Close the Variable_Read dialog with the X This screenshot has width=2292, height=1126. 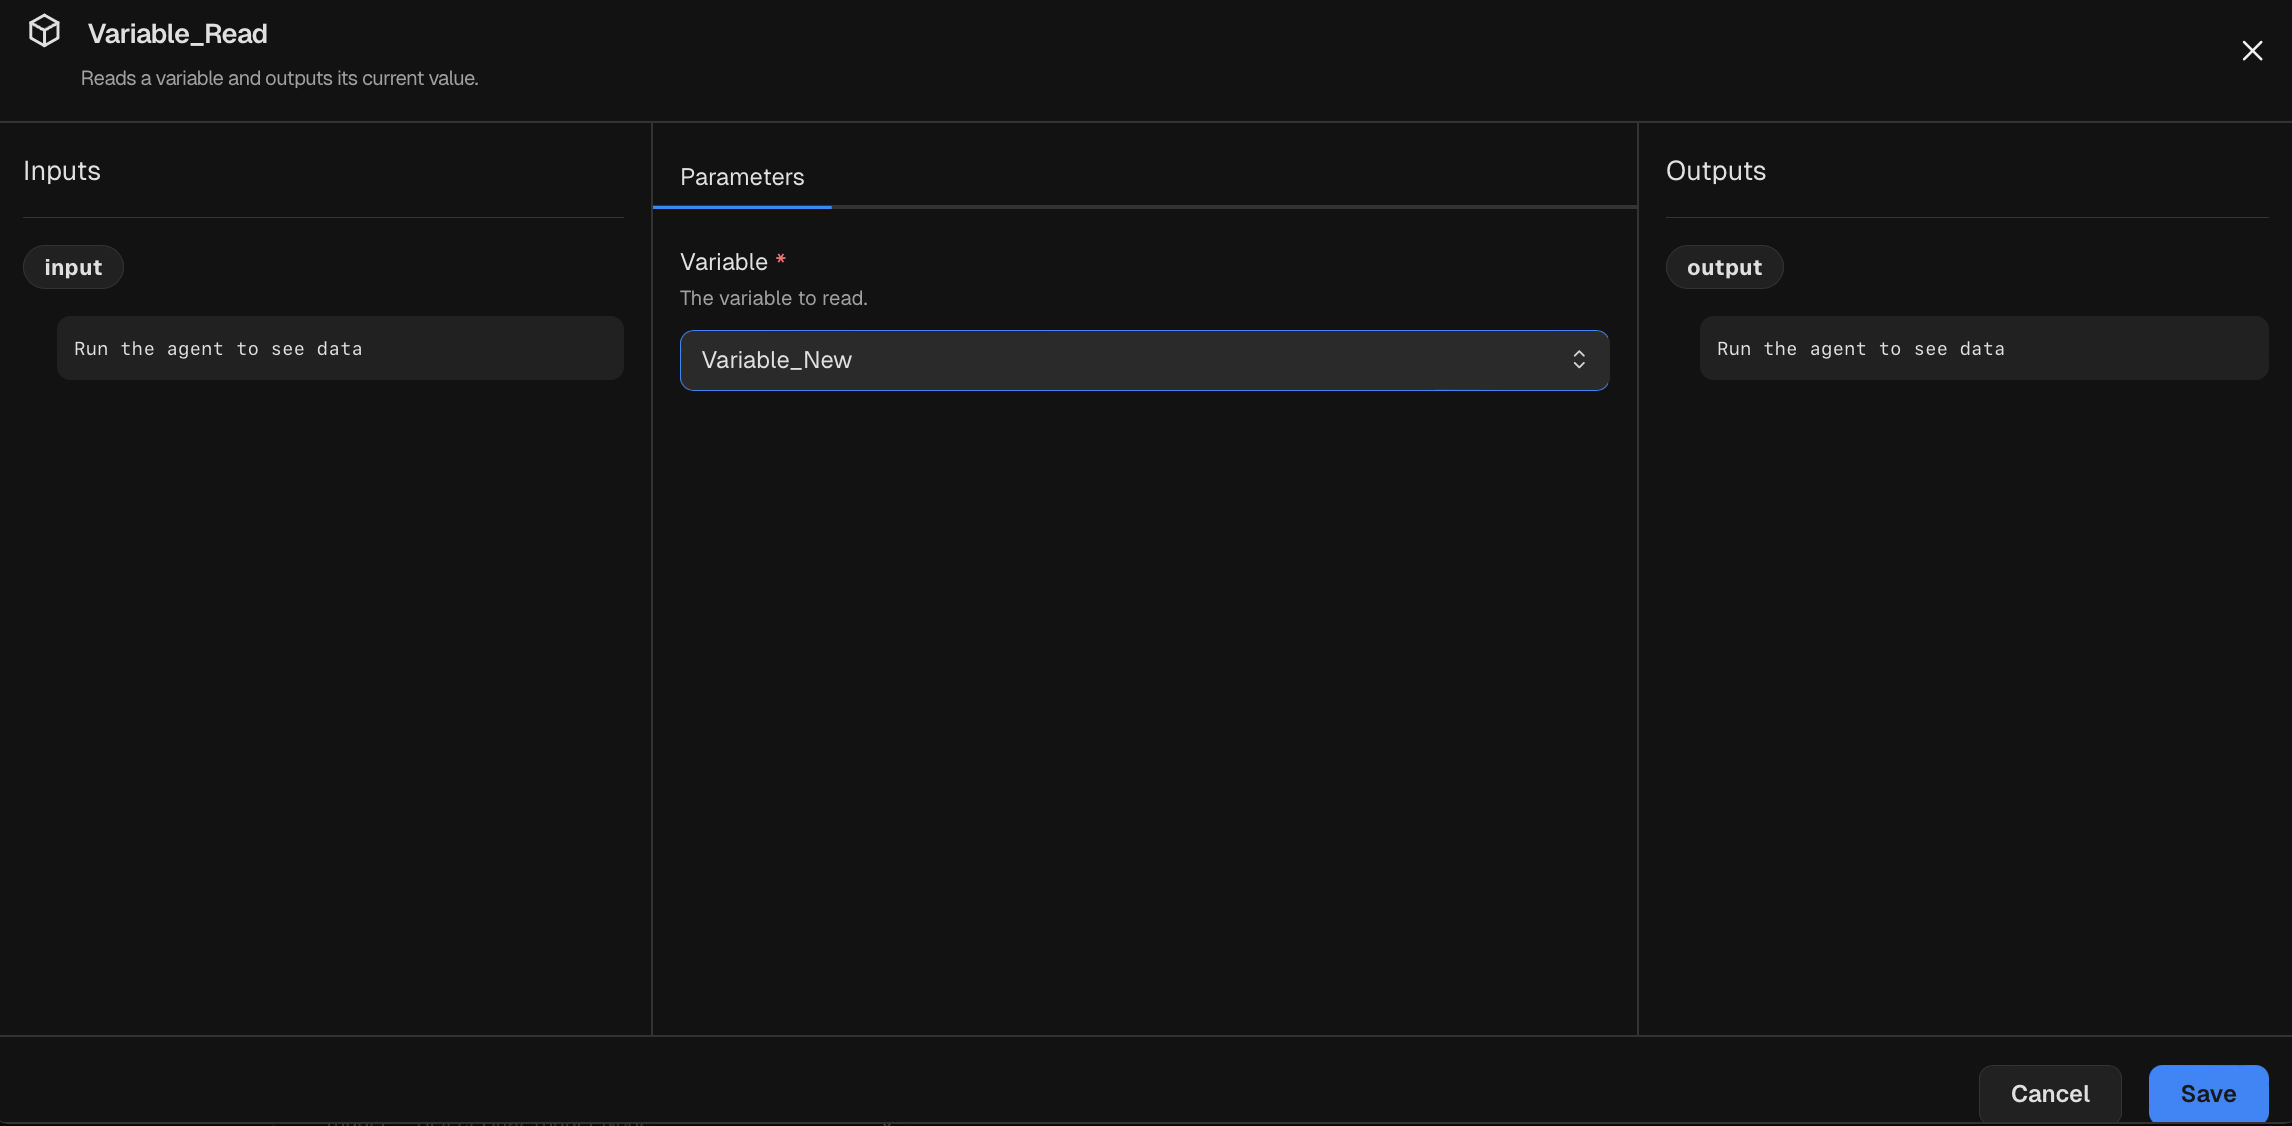tap(2252, 50)
